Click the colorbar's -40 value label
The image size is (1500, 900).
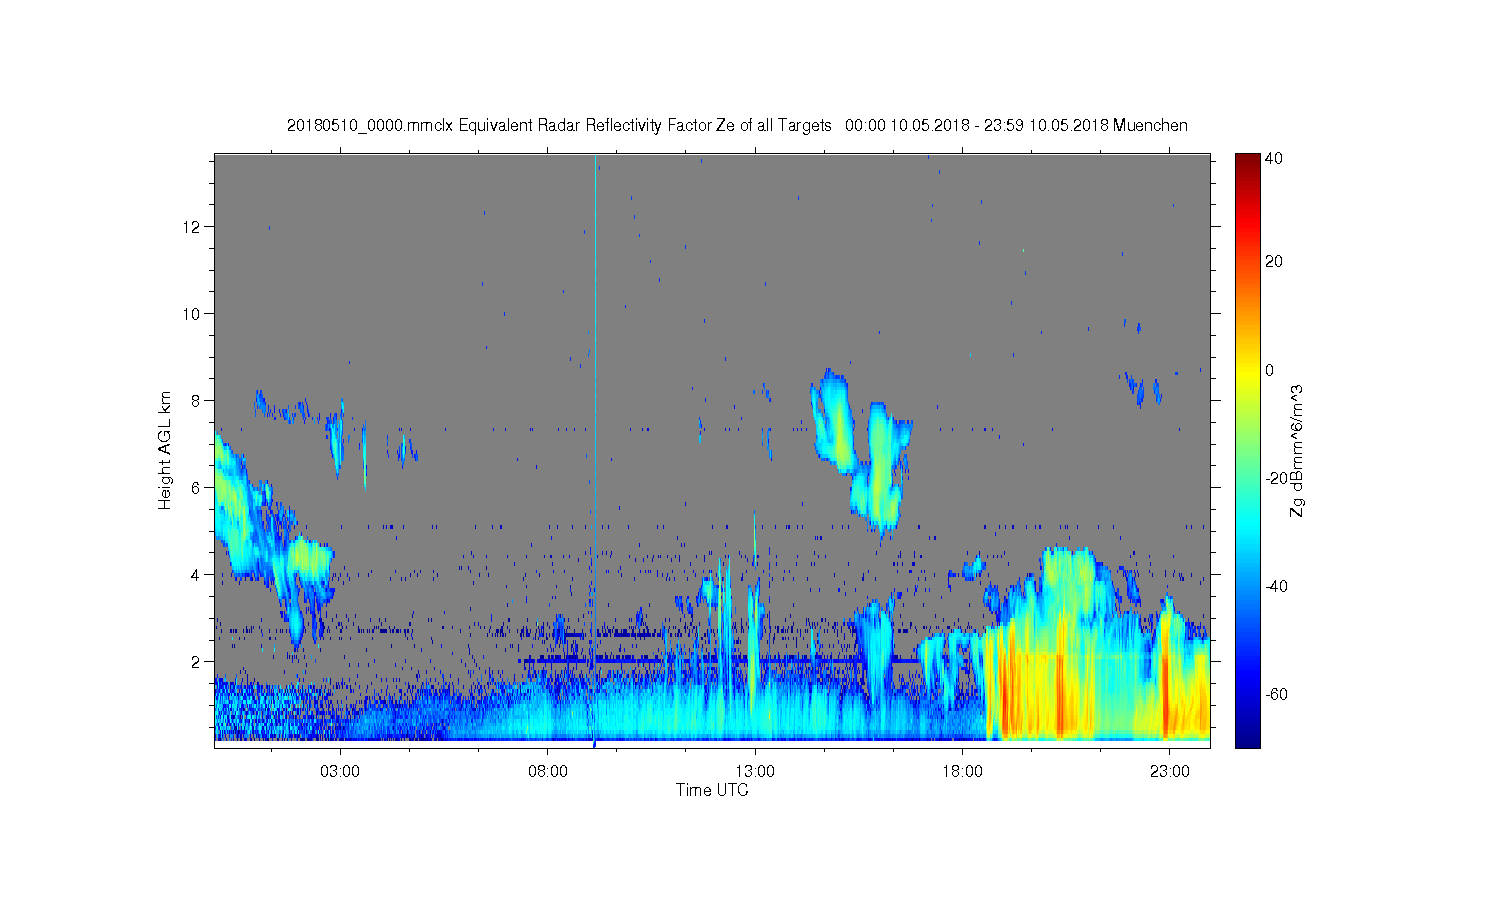(x=1277, y=586)
